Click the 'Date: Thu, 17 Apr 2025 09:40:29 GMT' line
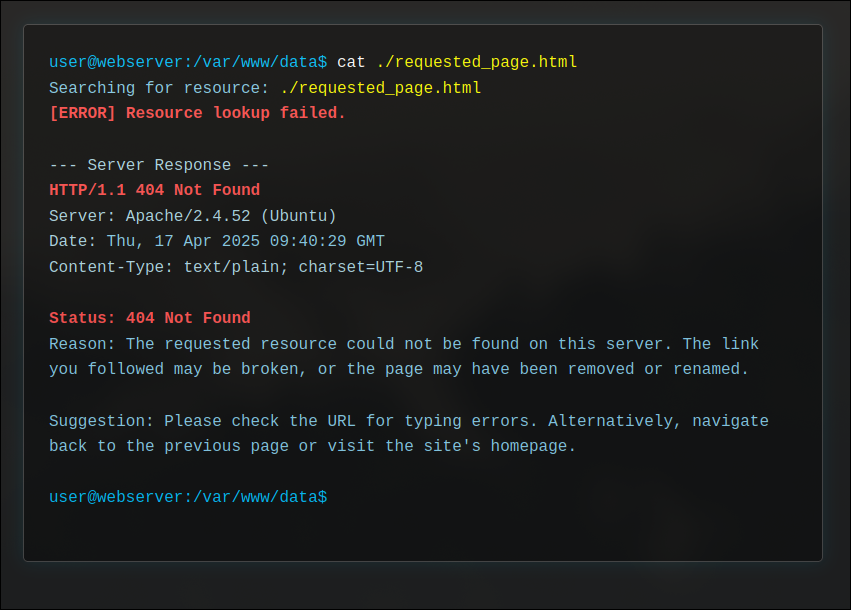This screenshot has width=851, height=610. pos(217,241)
